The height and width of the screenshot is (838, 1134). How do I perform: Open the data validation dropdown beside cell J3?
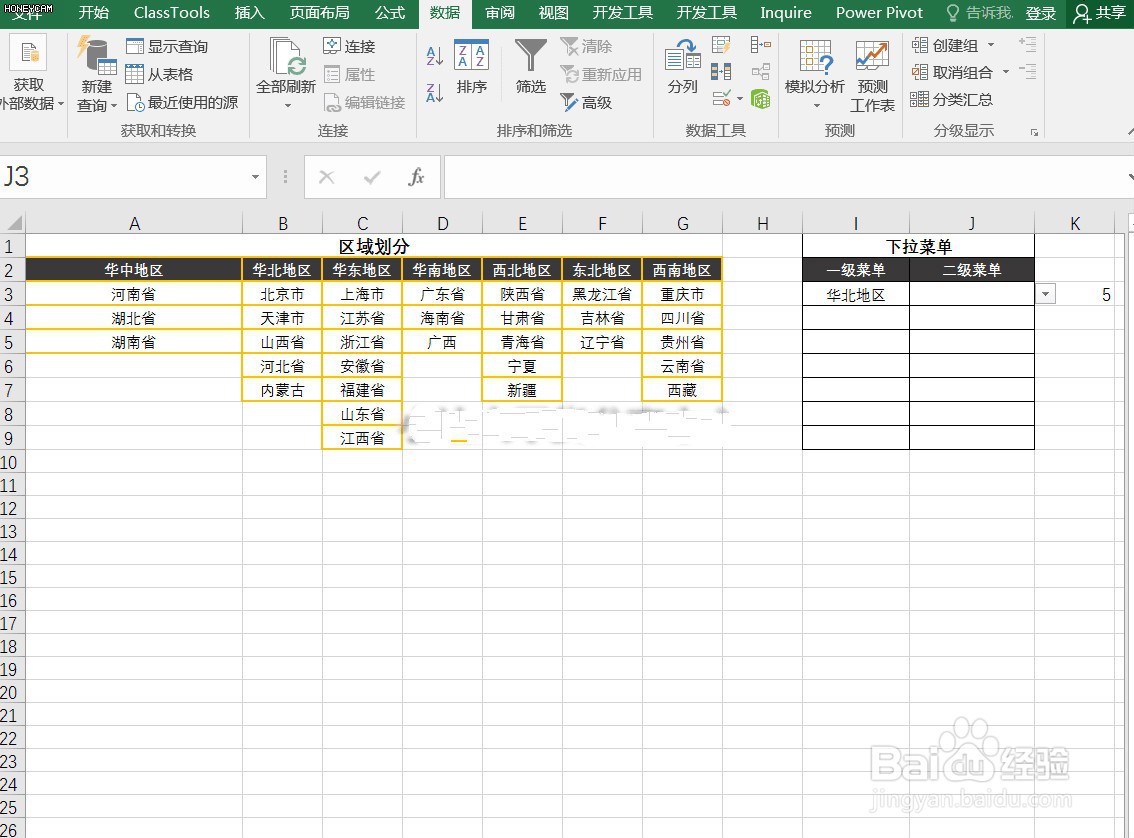1045,293
